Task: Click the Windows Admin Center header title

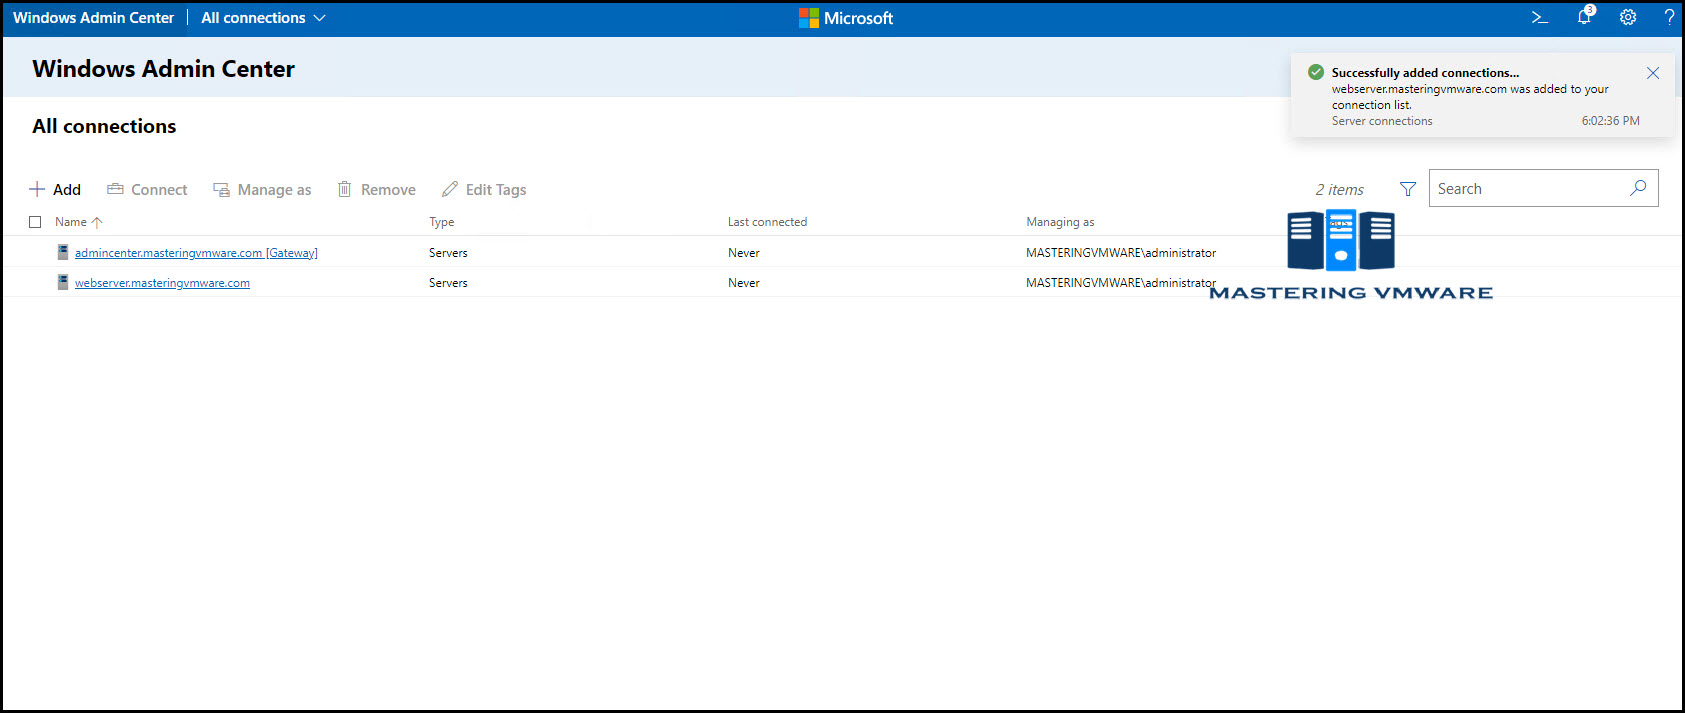Action: [93, 18]
